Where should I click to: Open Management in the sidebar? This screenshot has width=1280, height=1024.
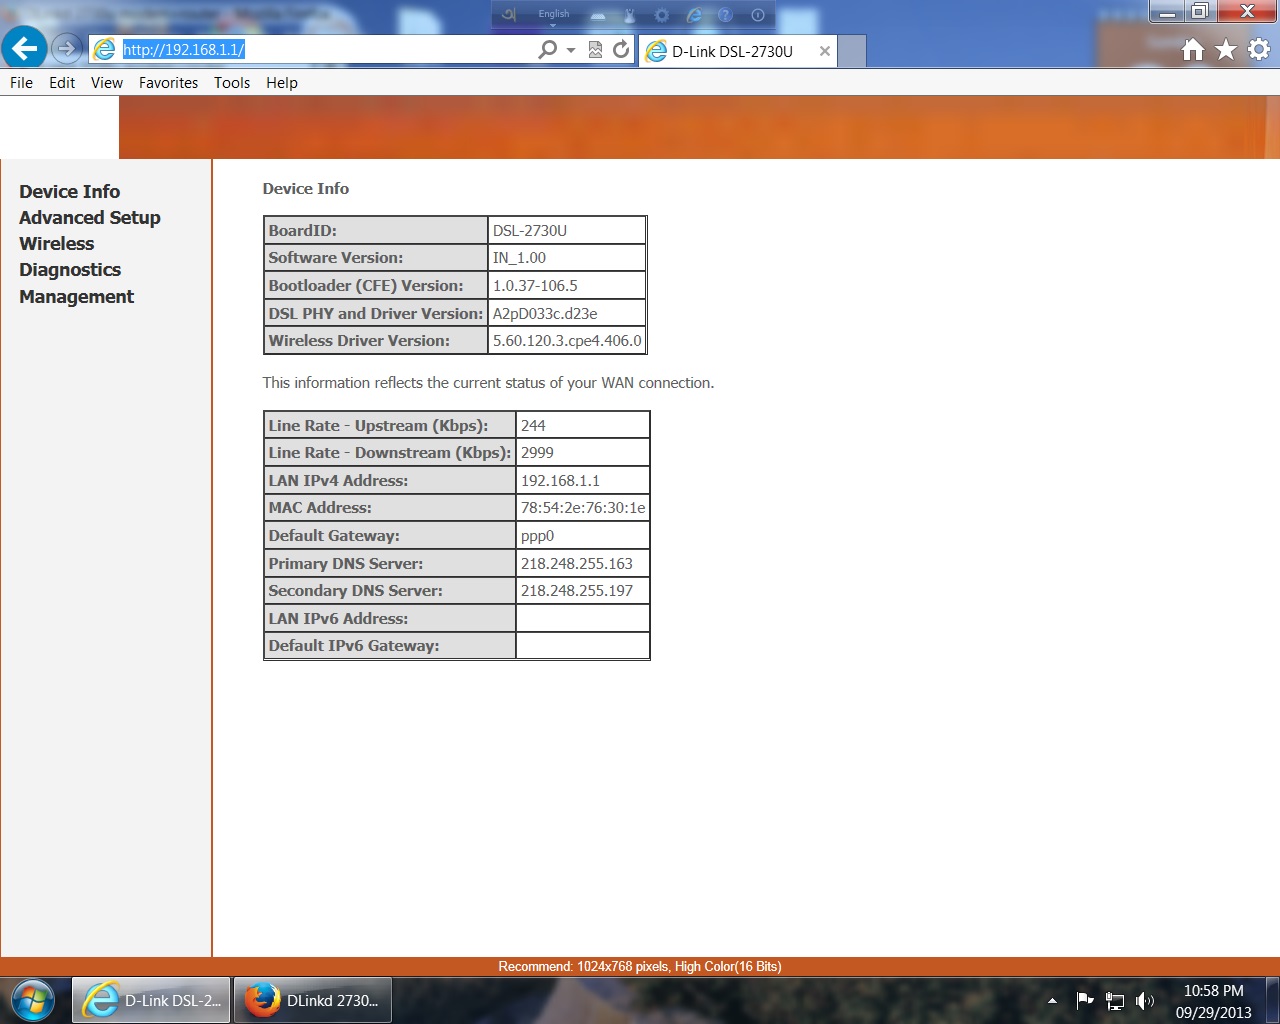(x=76, y=297)
